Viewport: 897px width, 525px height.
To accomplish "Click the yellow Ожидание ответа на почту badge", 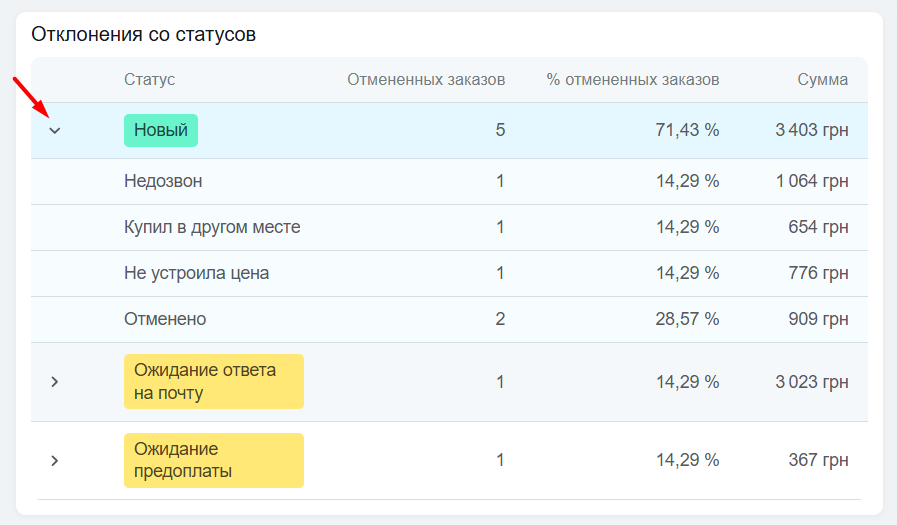I will point(213,382).
